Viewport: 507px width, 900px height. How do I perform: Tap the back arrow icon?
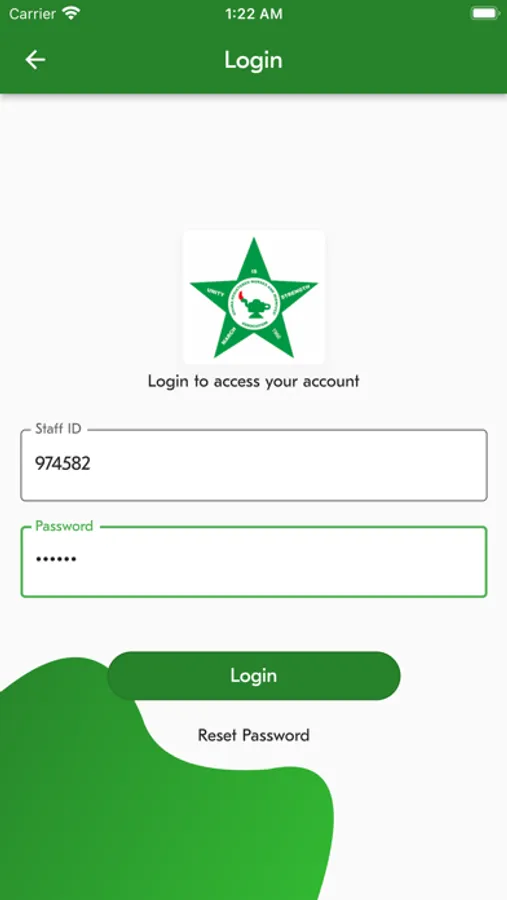click(35, 60)
